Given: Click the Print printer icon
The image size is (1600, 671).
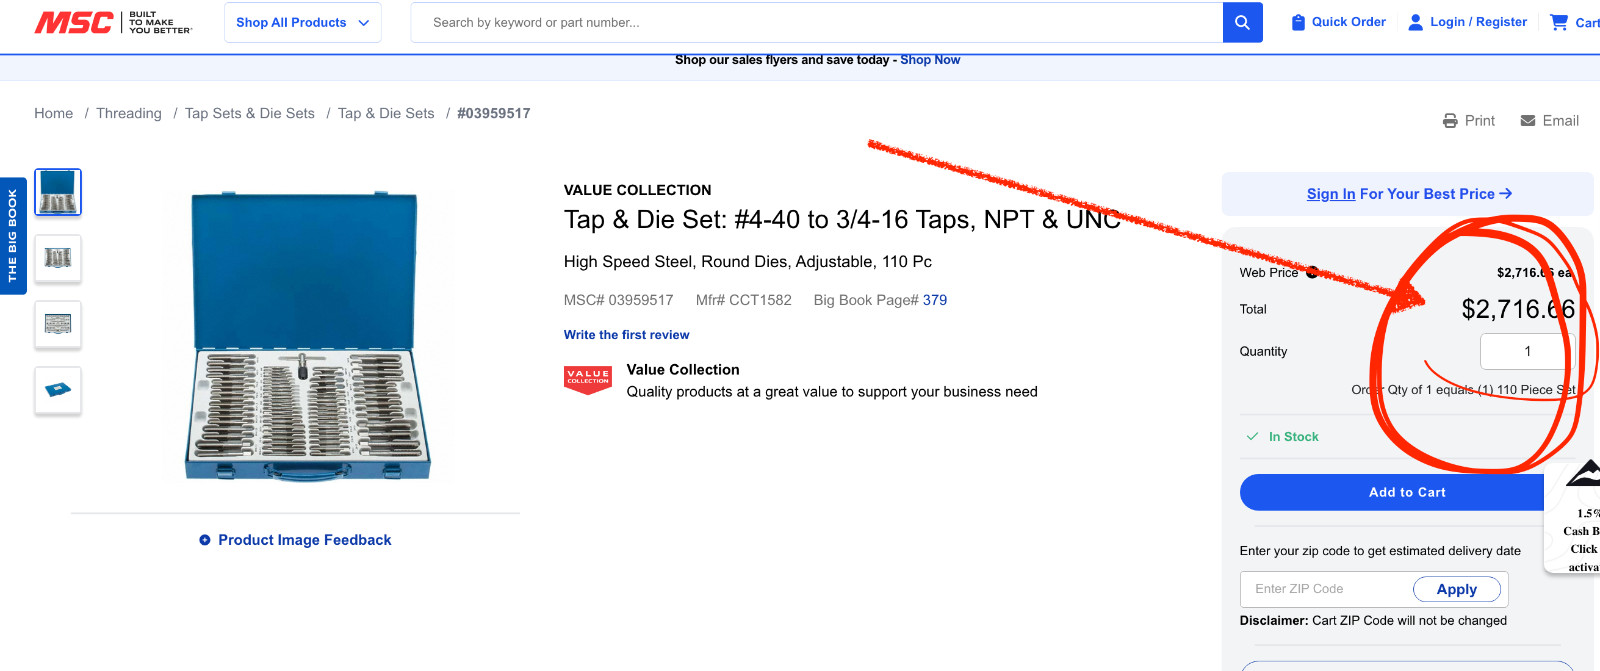Looking at the screenshot, I should [x=1450, y=121].
